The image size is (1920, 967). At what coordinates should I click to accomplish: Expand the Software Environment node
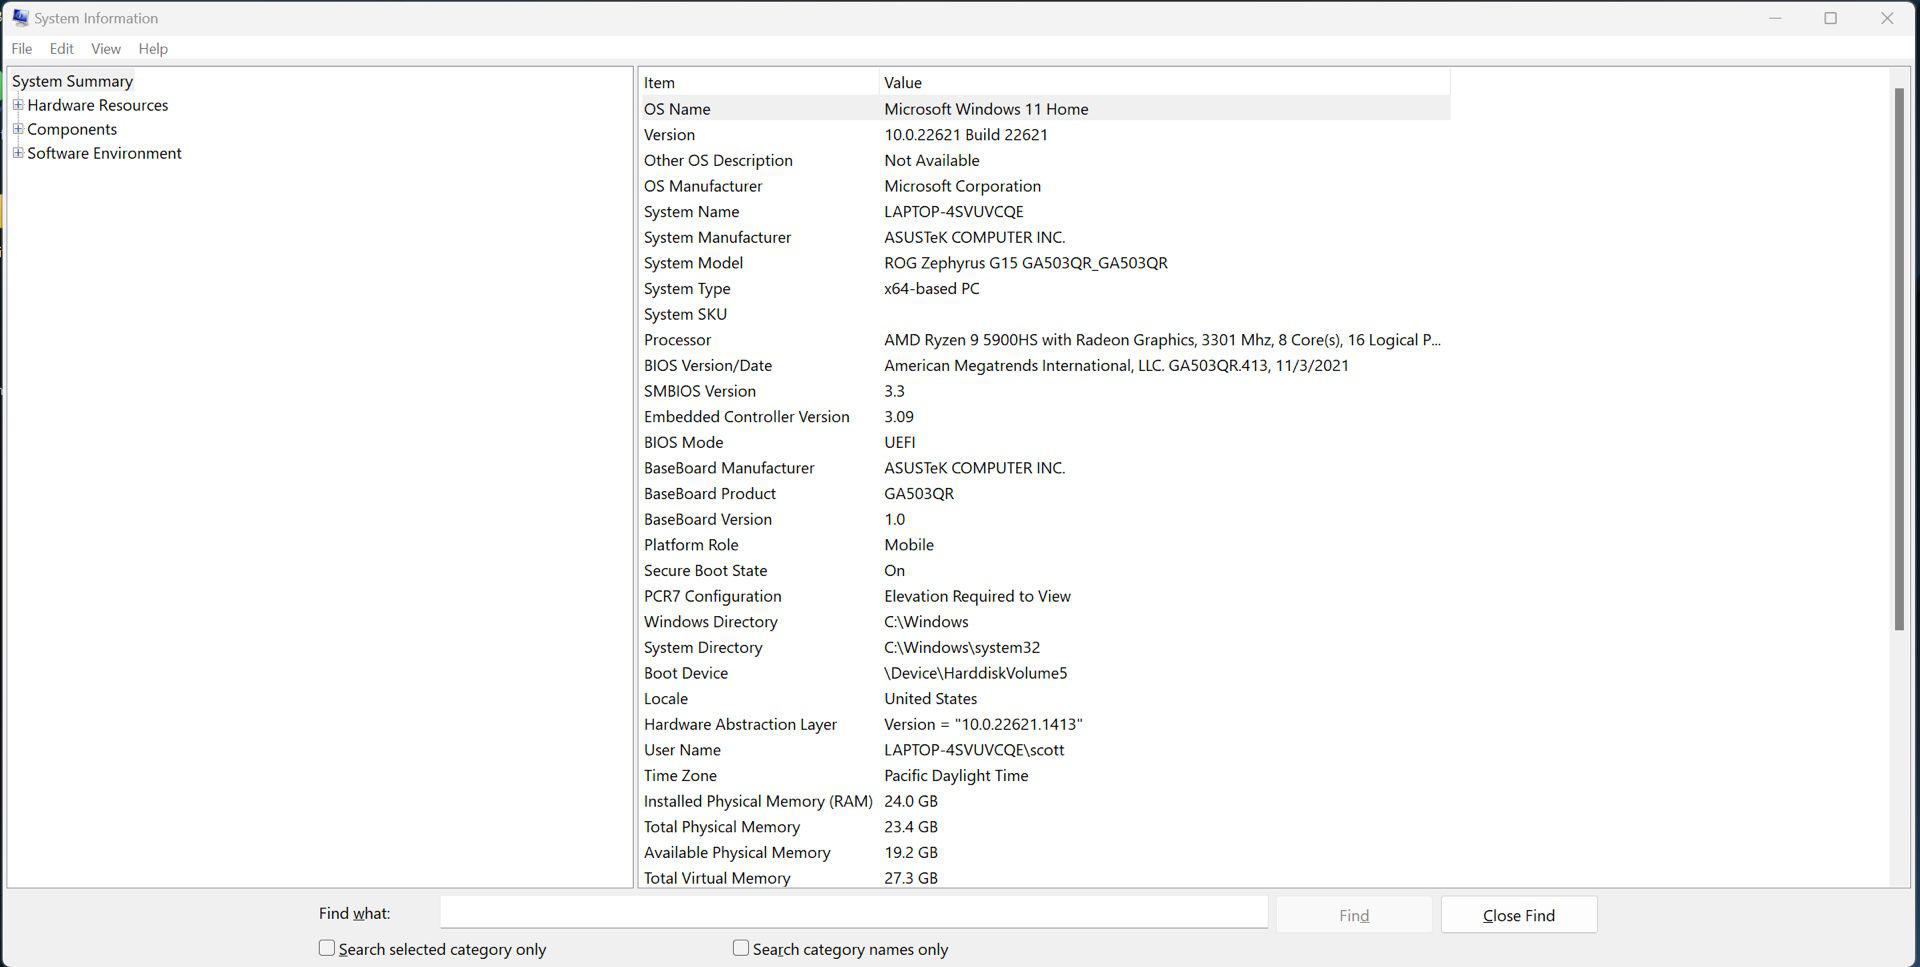[x=18, y=152]
